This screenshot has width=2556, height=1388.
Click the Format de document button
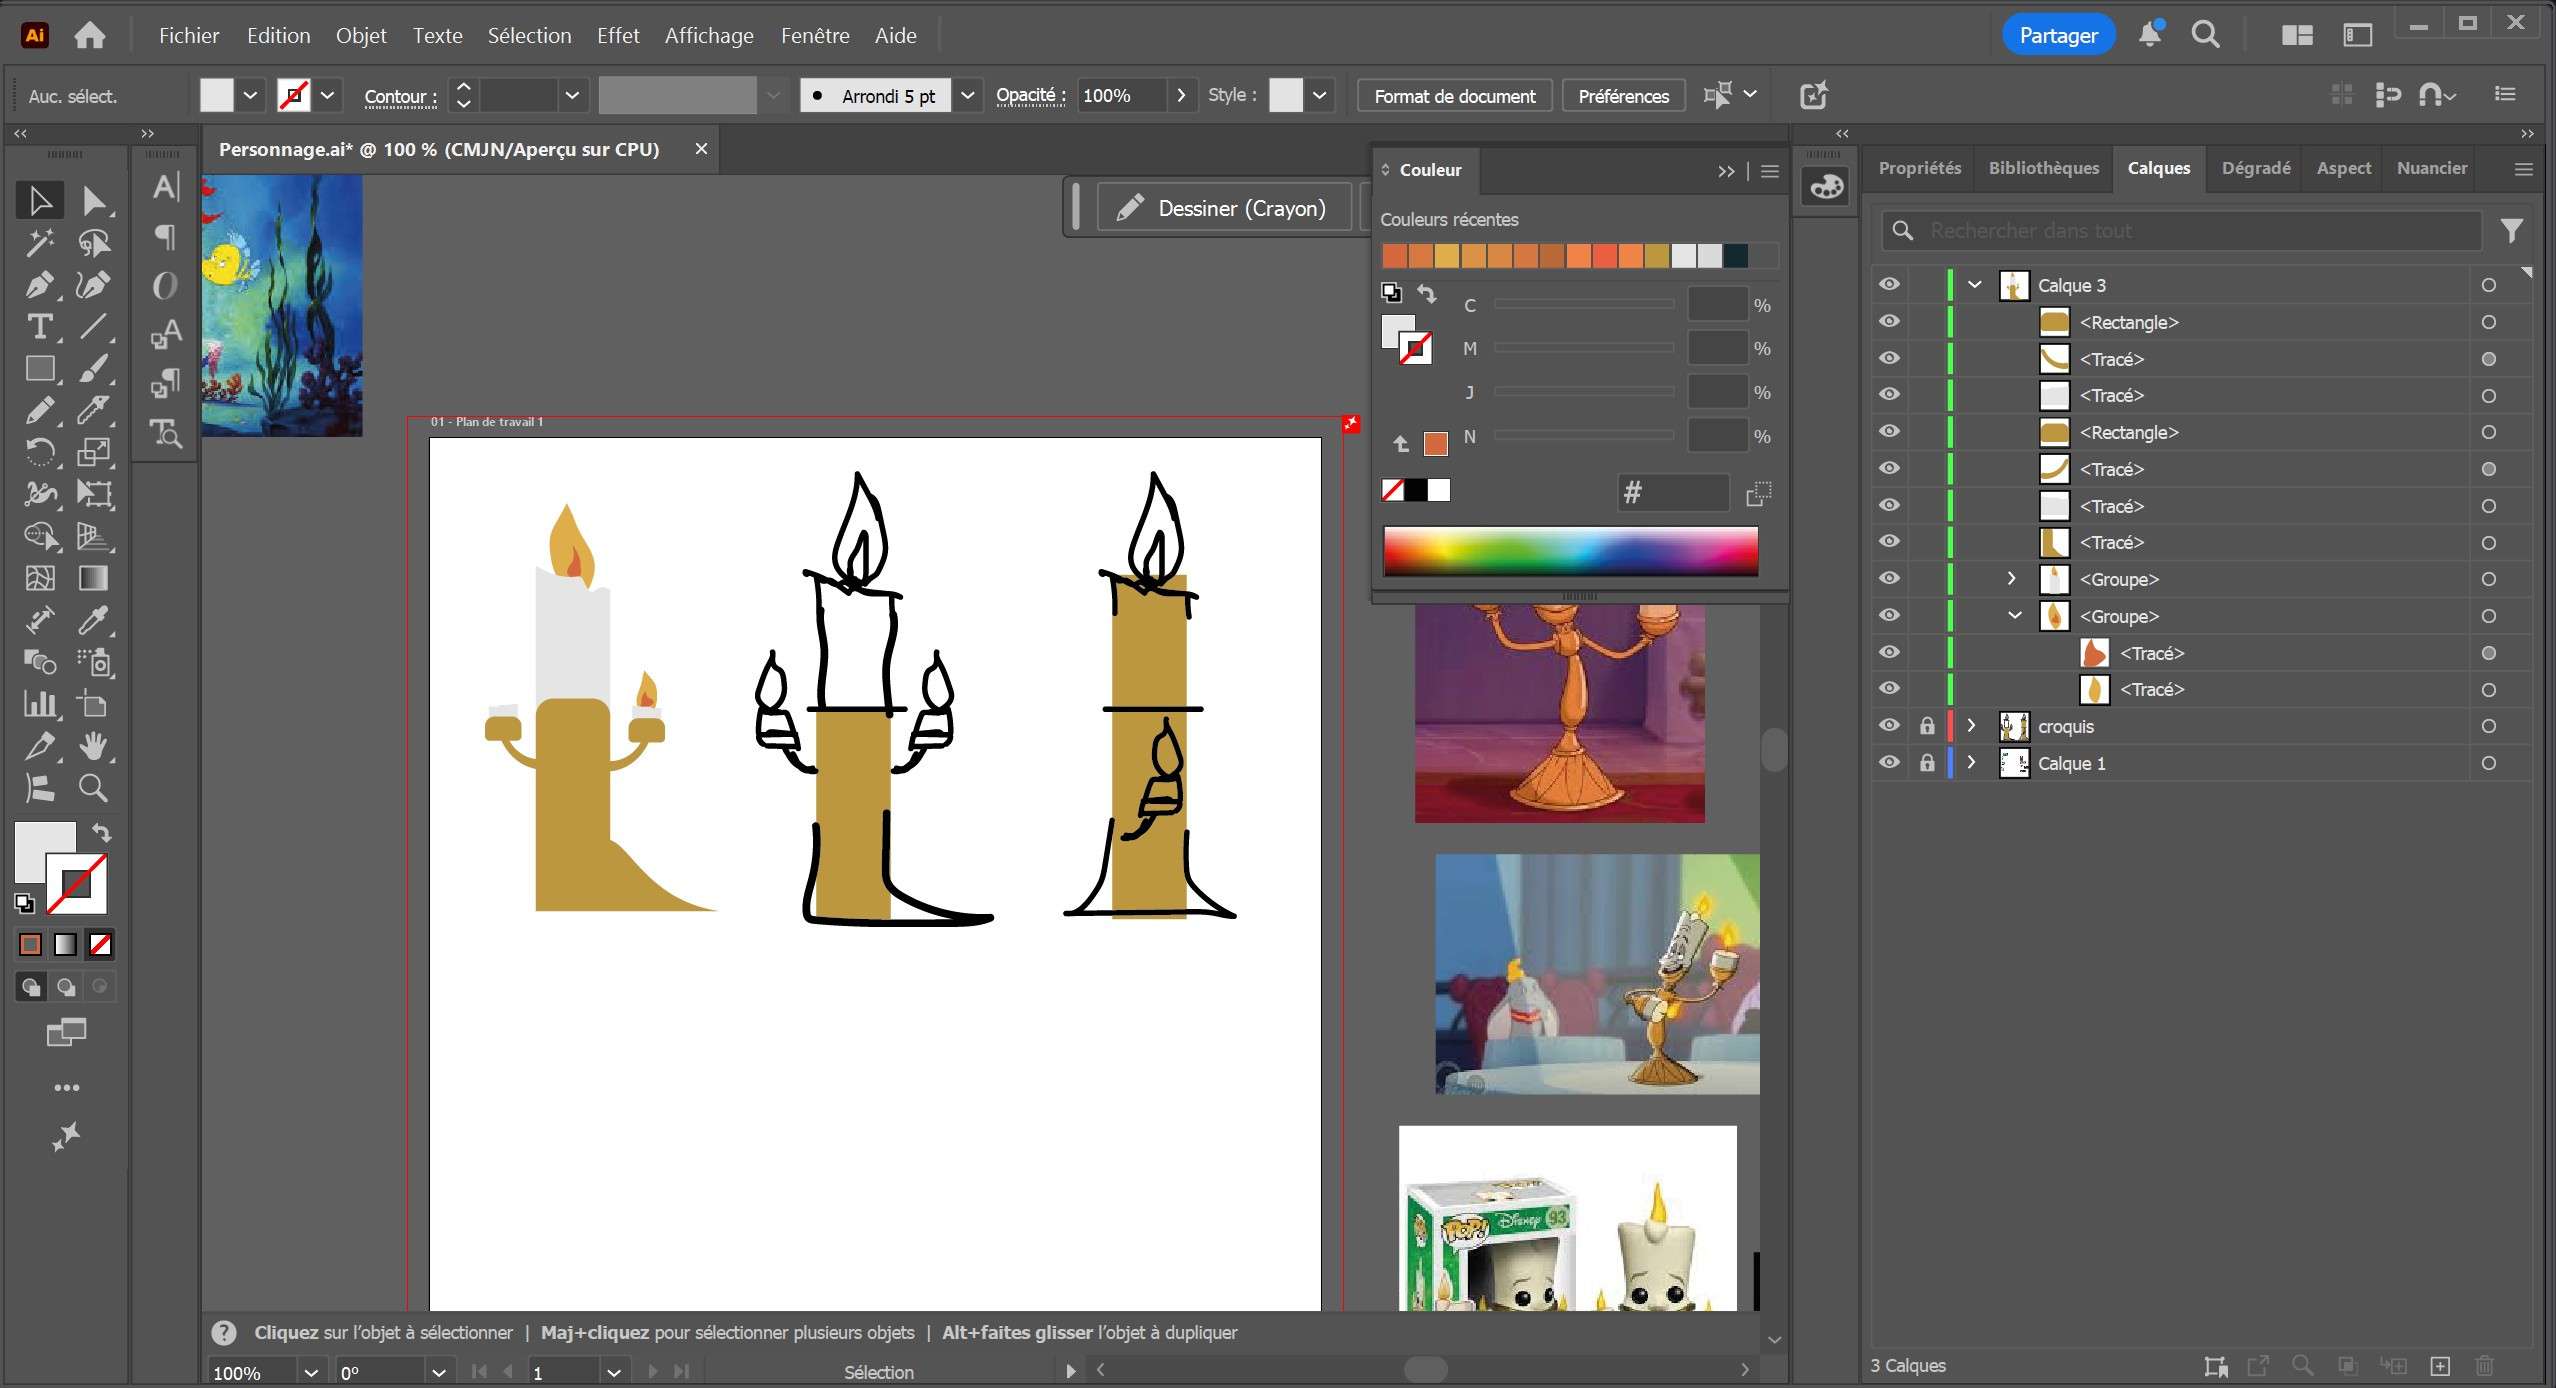pos(1454,96)
